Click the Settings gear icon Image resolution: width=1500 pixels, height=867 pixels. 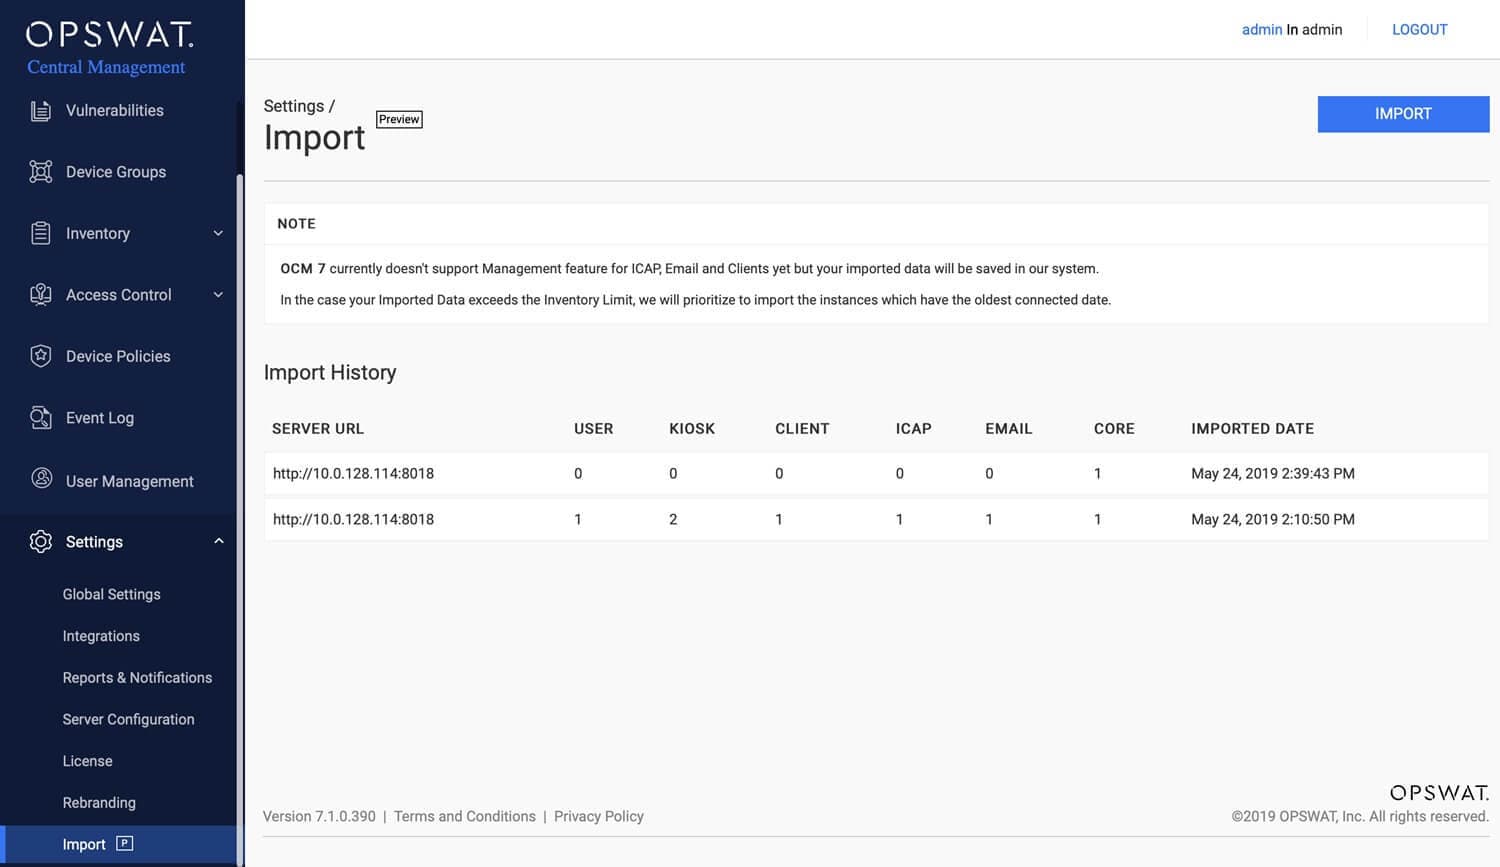pos(40,541)
